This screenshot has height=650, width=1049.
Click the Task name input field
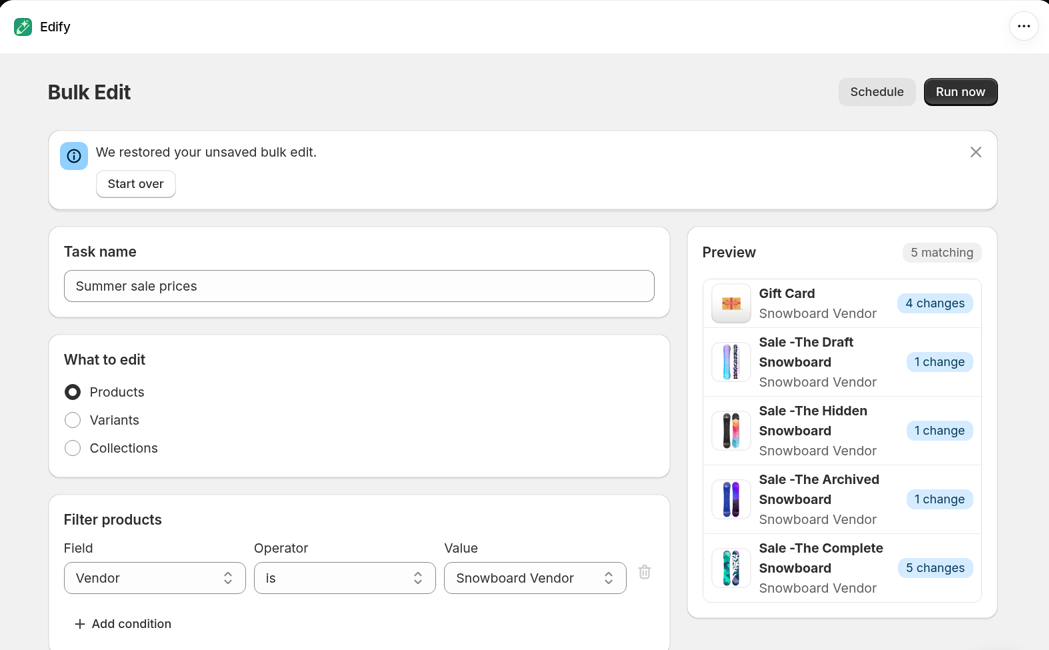(359, 286)
